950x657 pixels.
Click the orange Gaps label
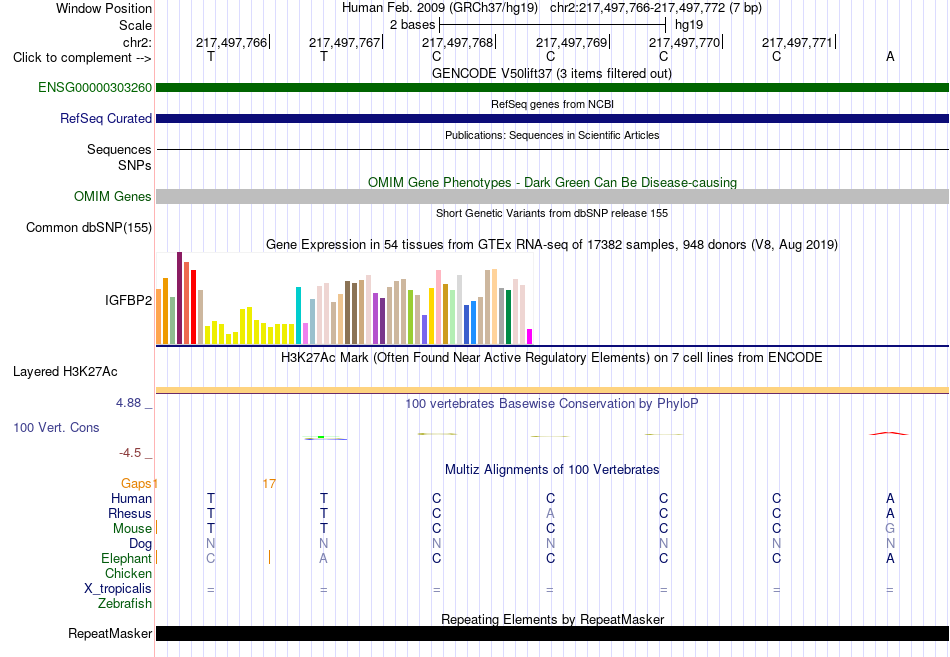coord(136,484)
